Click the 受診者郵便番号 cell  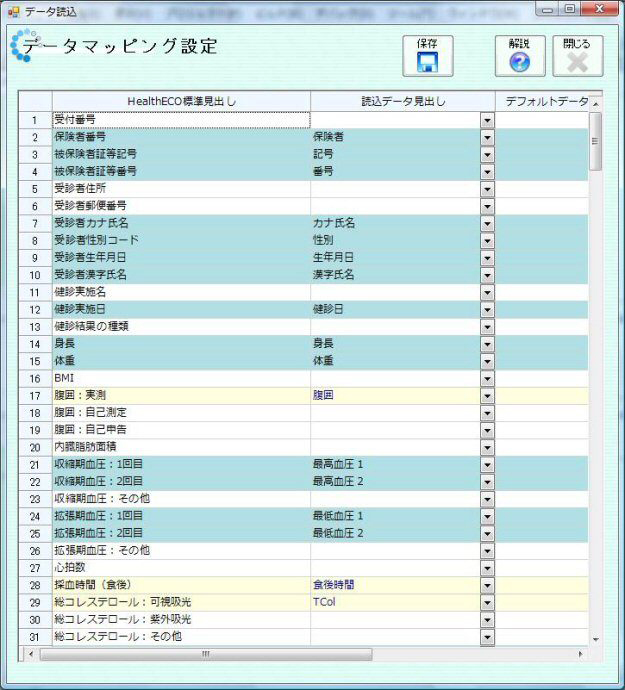point(181,206)
